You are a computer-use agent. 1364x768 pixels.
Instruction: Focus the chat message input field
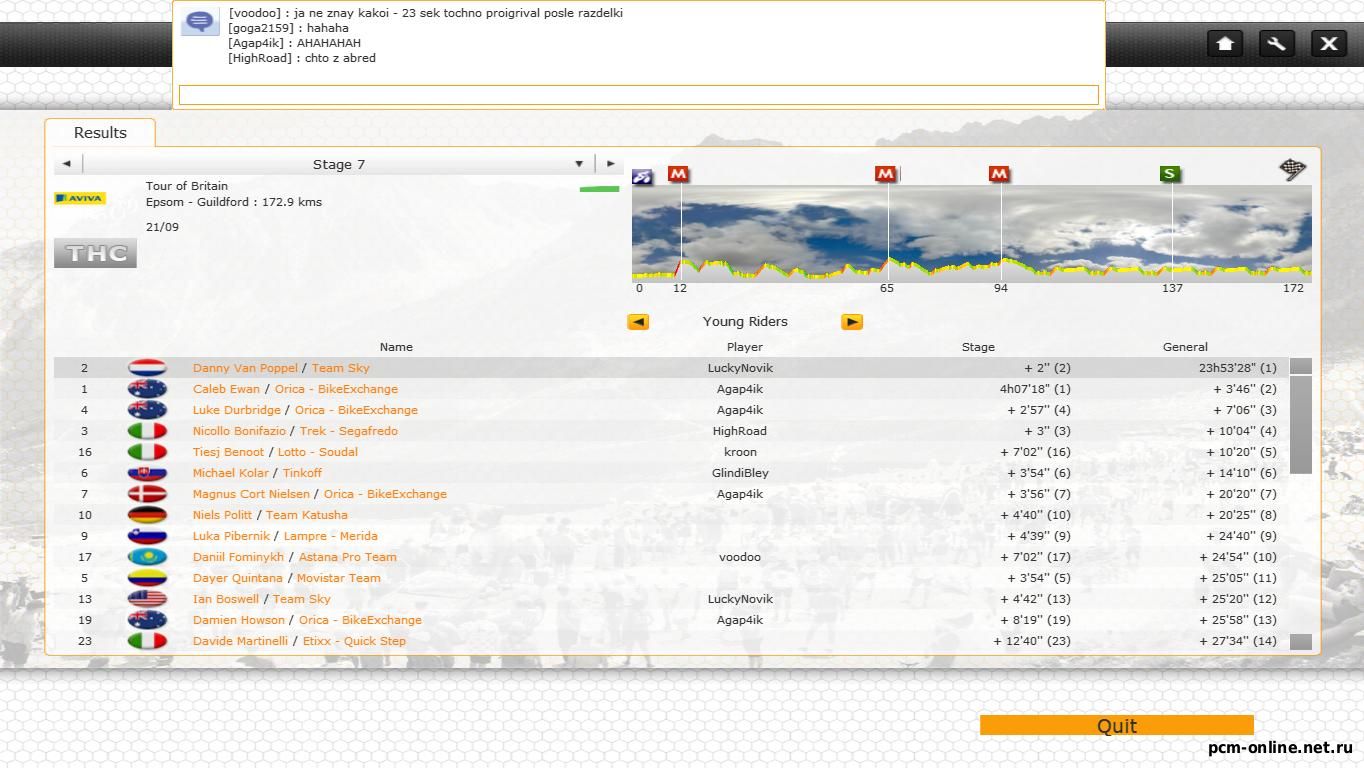(638, 95)
